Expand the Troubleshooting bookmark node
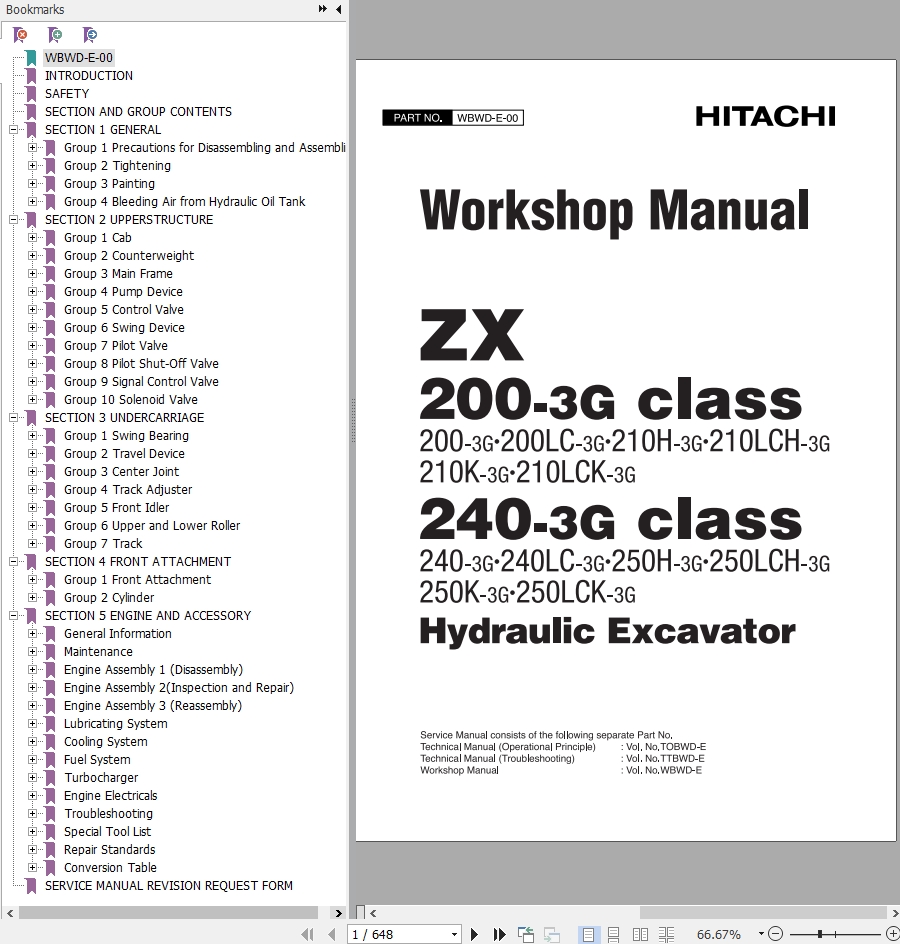 (33, 813)
